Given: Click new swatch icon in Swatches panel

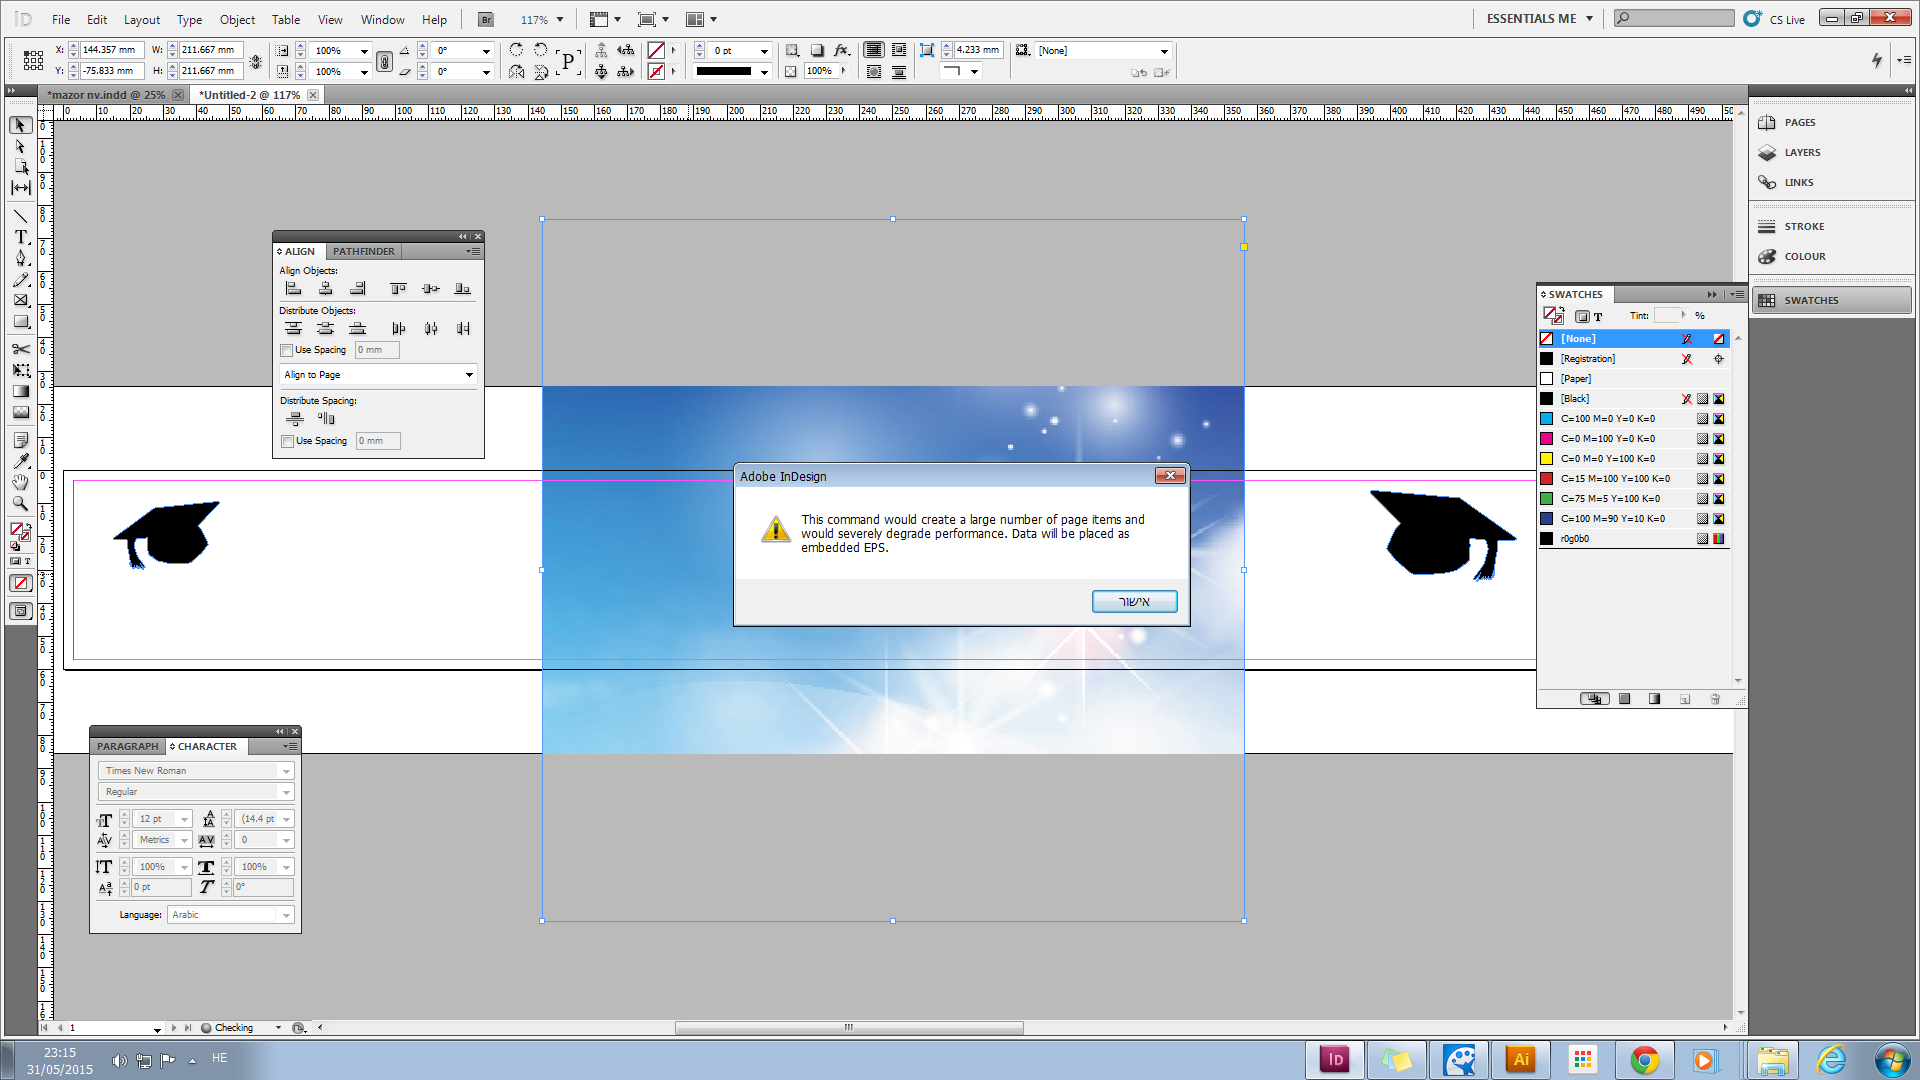Looking at the screenshot, I should point(1685,699).
